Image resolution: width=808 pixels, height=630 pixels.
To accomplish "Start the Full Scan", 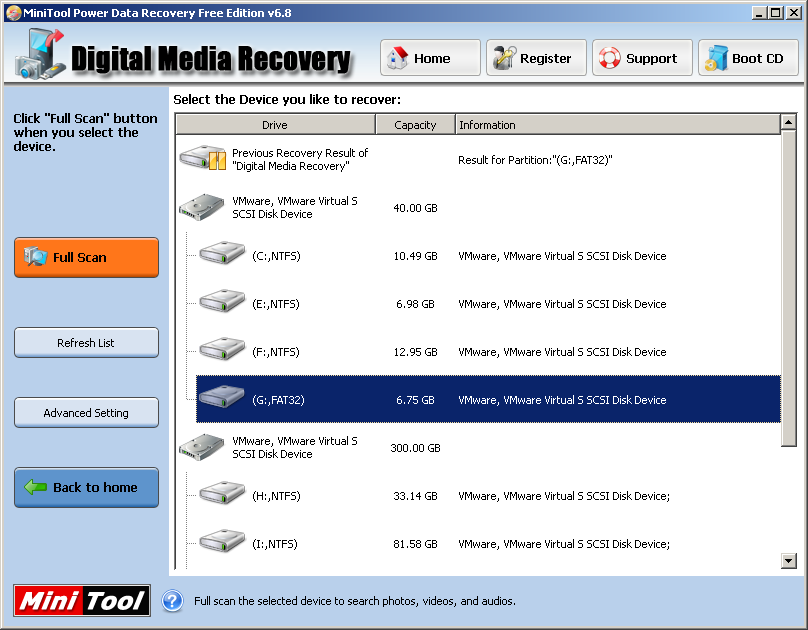I will coord(87,258).
